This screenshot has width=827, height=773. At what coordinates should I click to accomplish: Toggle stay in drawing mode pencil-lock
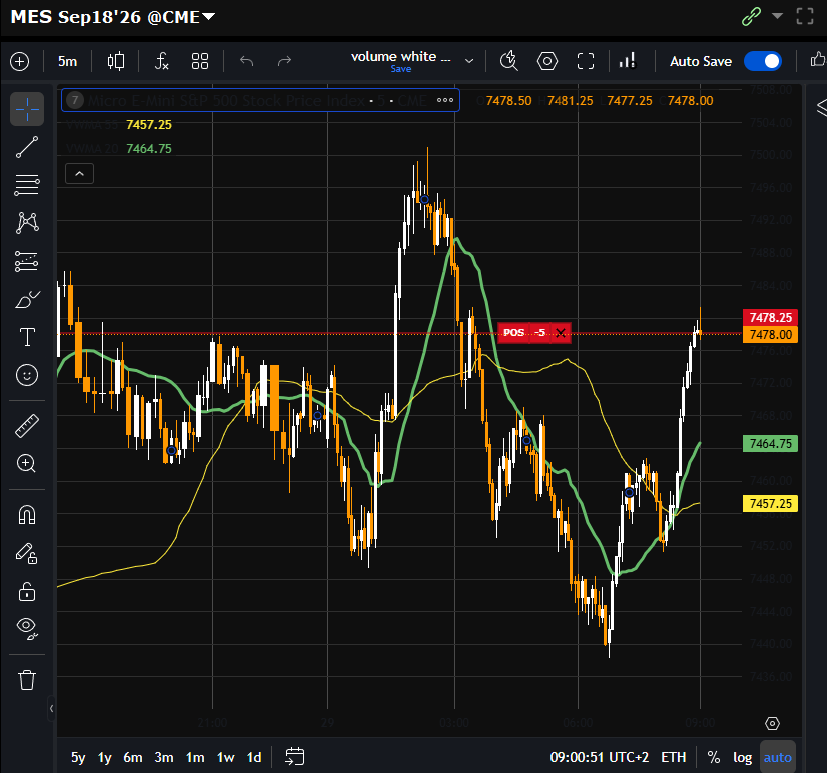click(x=27, y=553)
